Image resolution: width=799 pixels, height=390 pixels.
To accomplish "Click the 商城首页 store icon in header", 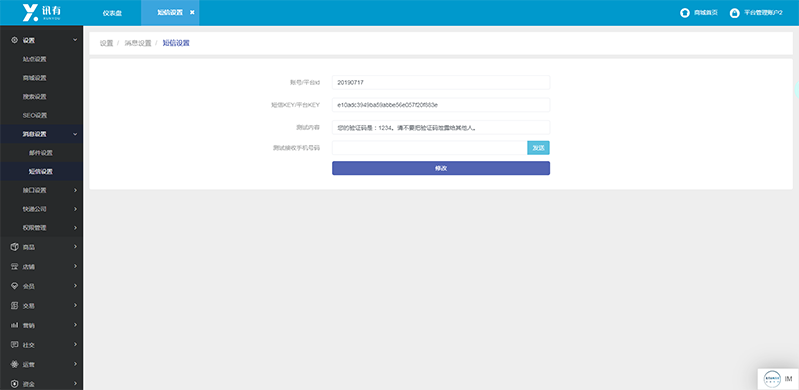I will click(x=685, y=13).
